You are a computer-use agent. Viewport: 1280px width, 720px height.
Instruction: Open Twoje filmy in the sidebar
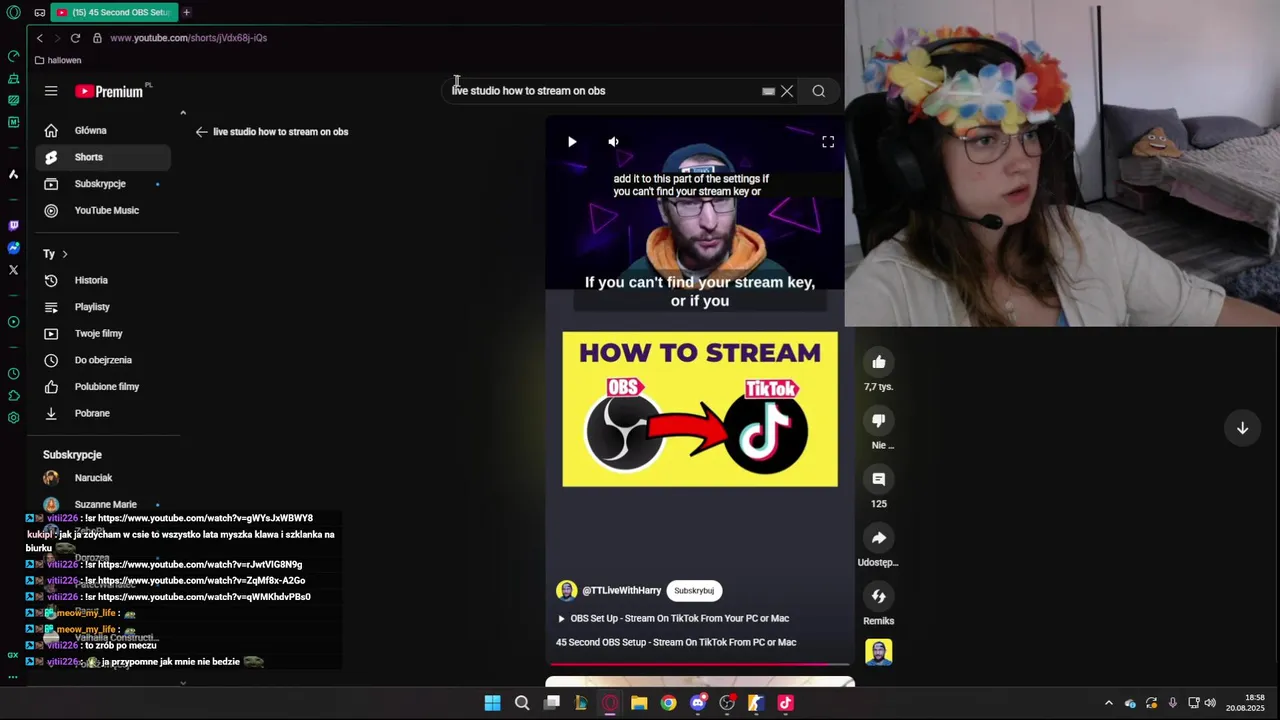tap(103, 333)
